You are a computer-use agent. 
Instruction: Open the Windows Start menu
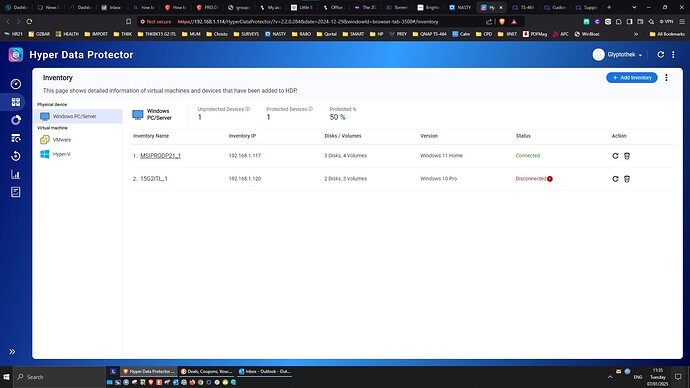pyautogui.click(x=6, y=377)
